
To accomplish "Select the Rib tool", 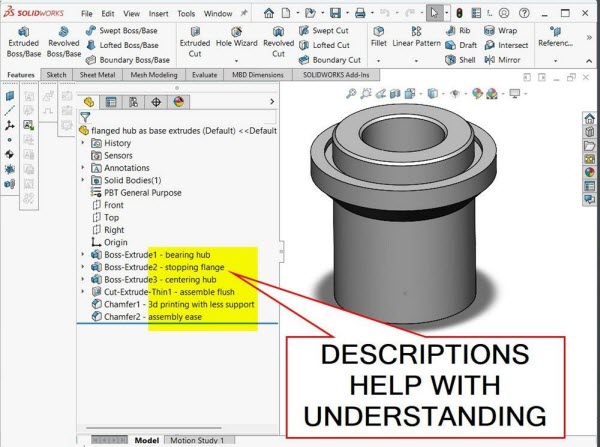I will point(458,31).
